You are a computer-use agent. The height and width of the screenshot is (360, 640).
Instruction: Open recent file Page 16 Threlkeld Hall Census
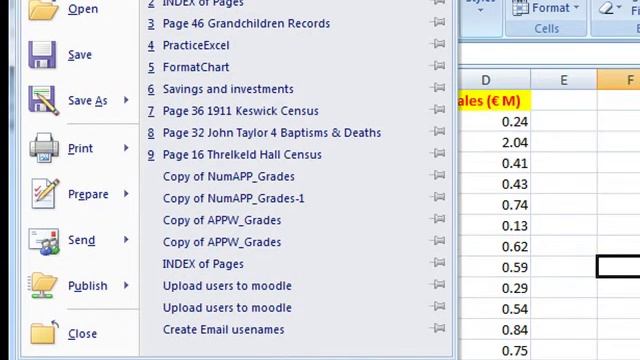[x=242, y=155]
